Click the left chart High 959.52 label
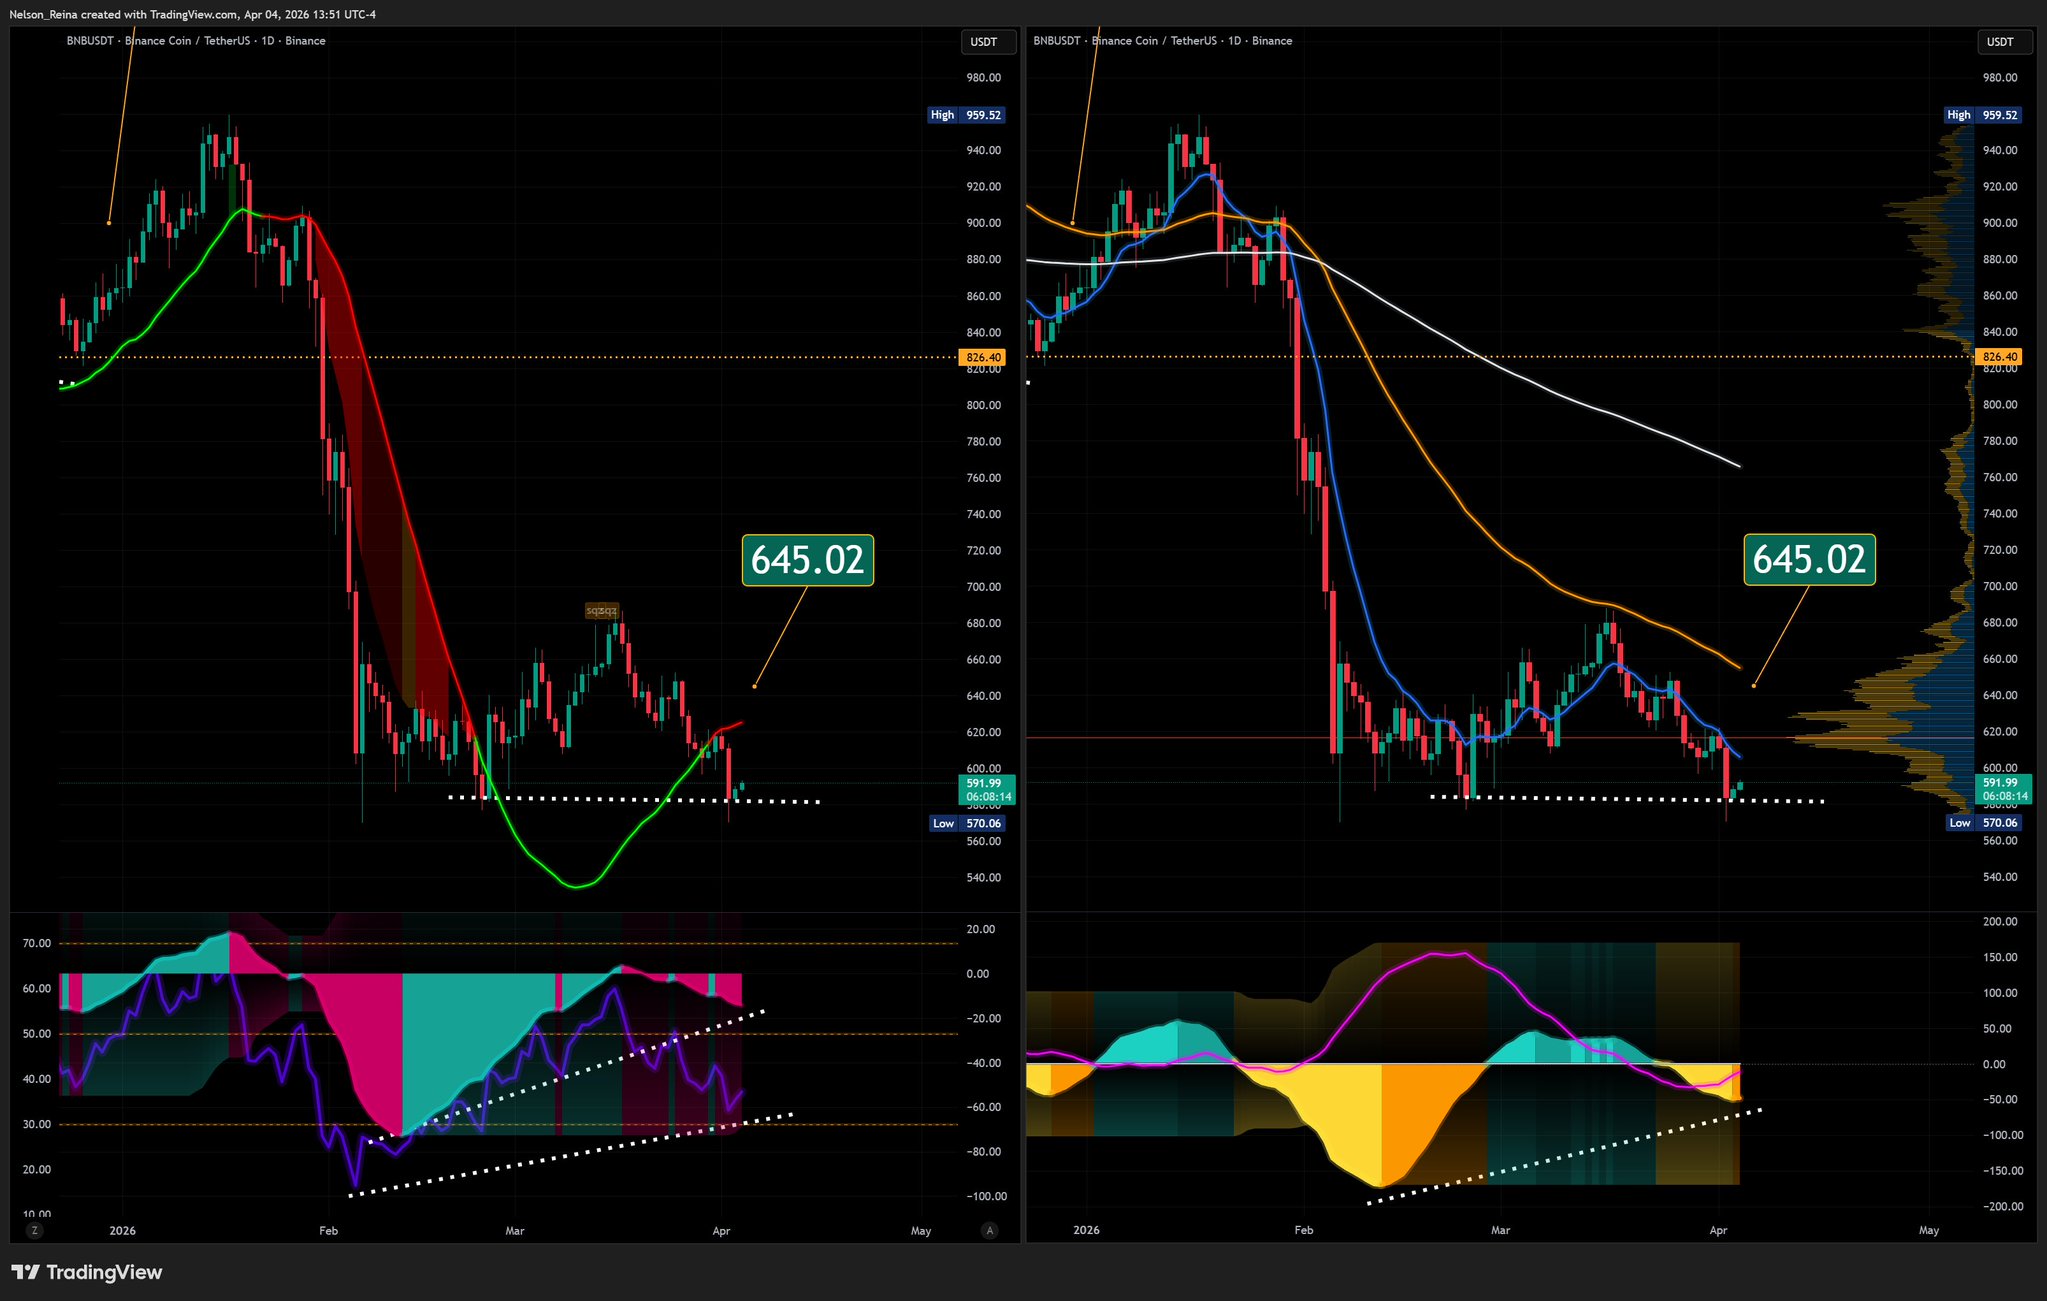Screen dimensions: 2047x1301 pyautogui.click(x=966, y=115)
